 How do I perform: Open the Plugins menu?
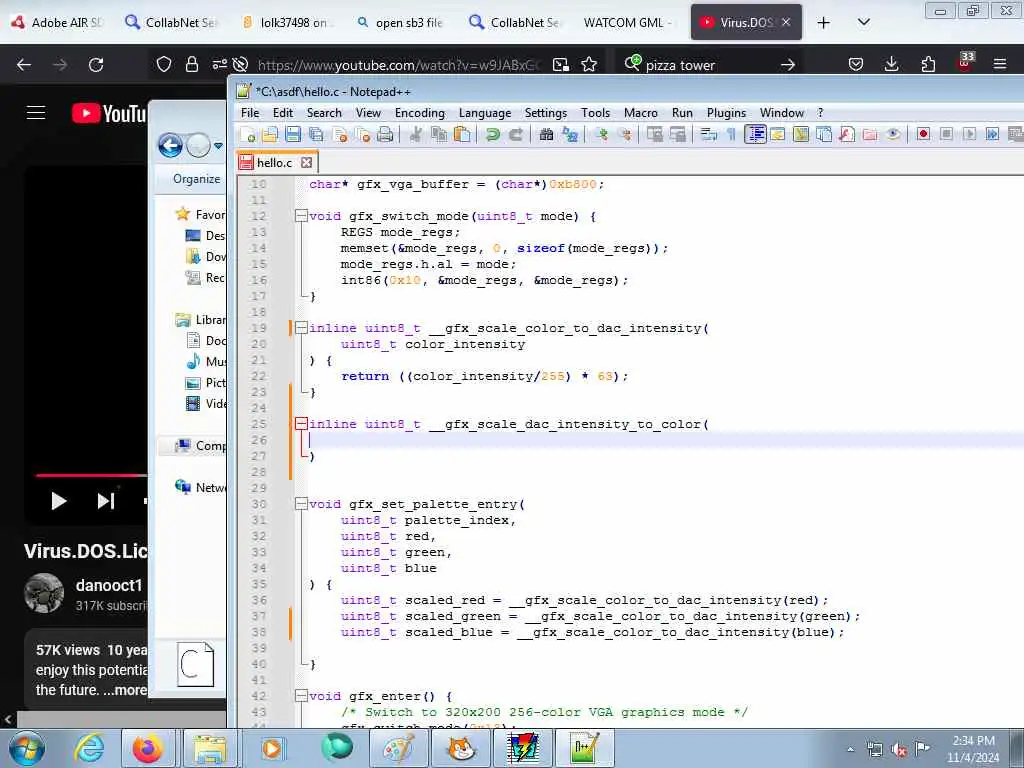click(726, 113)
